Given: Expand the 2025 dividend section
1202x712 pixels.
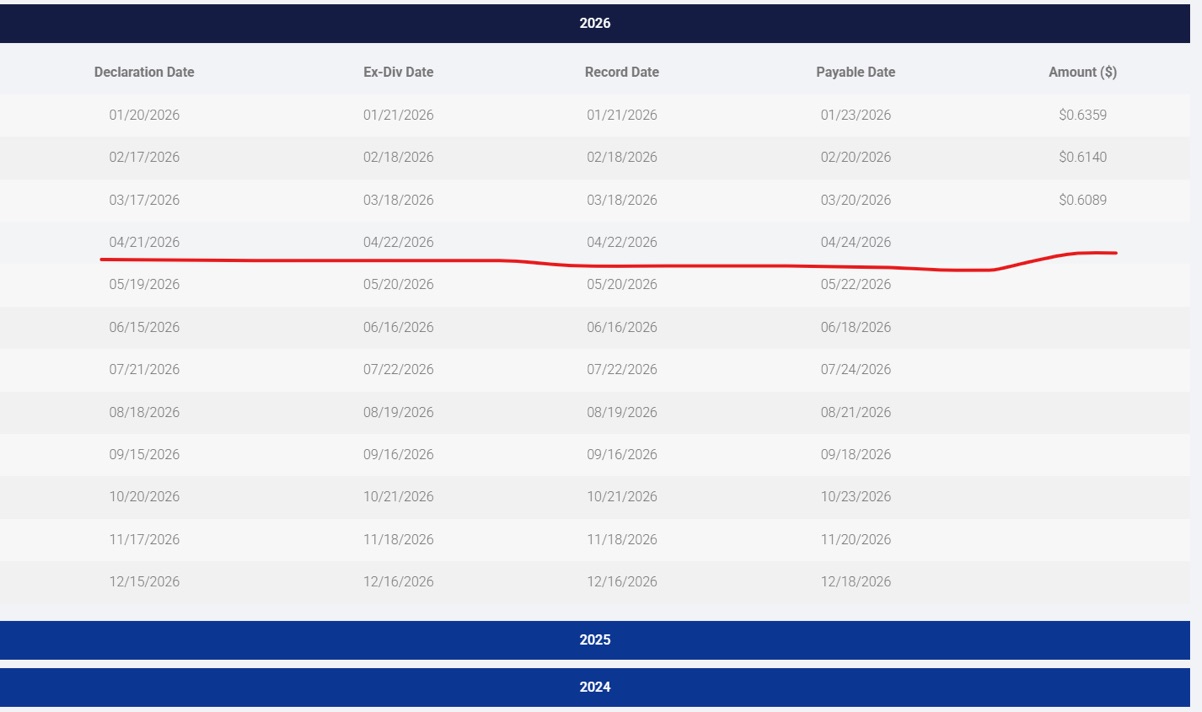Looking at the screenshot, I should tap(595, 640).
